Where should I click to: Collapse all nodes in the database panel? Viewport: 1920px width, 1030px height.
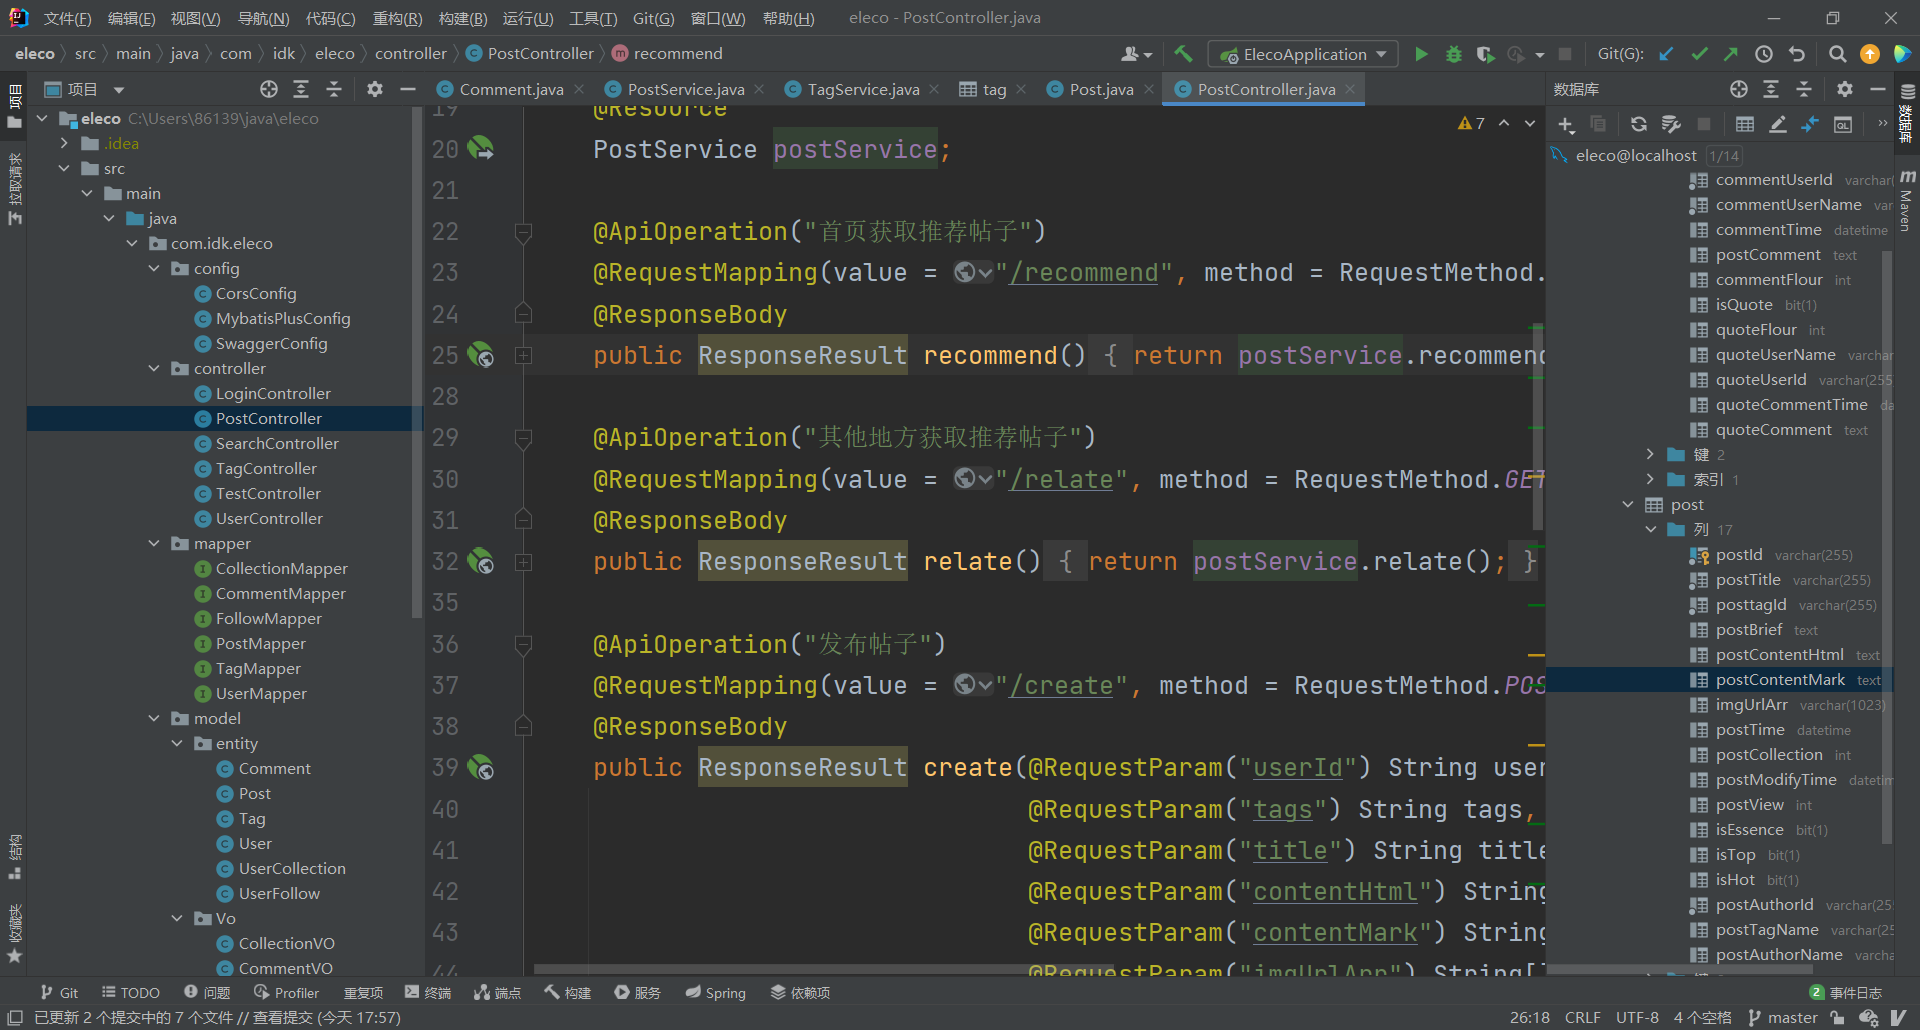pos(1804,89)
